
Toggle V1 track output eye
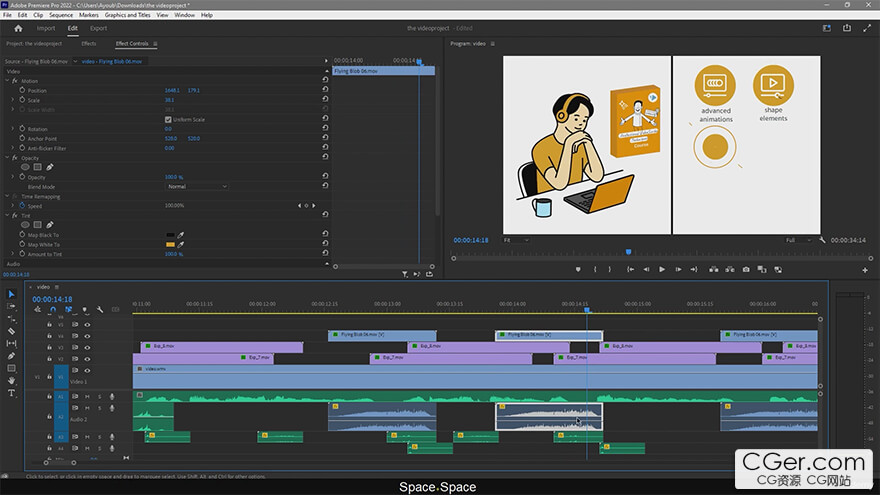(87, 370)
